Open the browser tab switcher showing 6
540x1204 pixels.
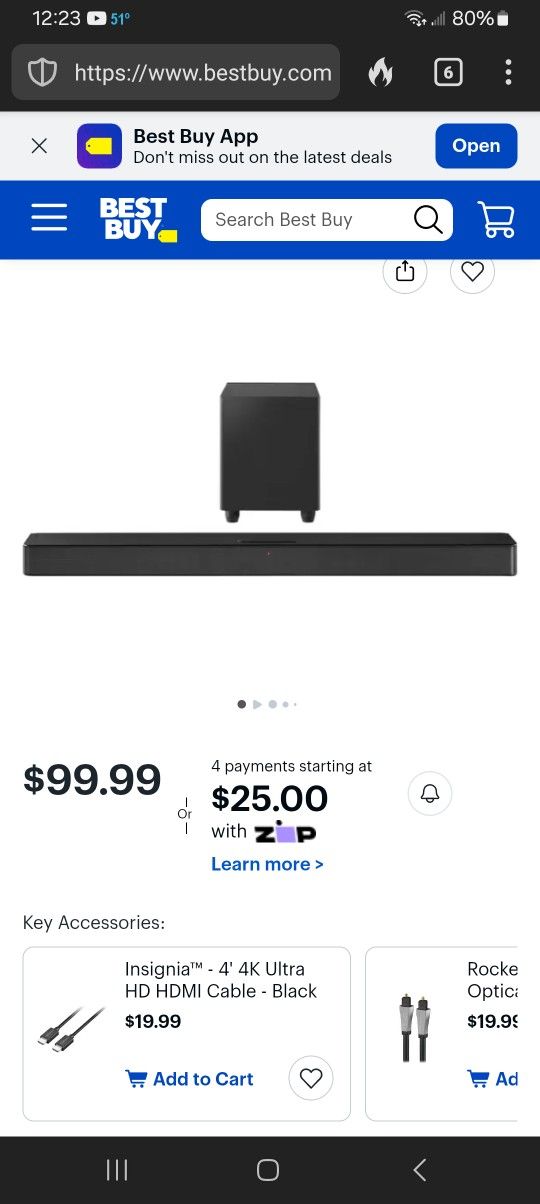(448, 72)
